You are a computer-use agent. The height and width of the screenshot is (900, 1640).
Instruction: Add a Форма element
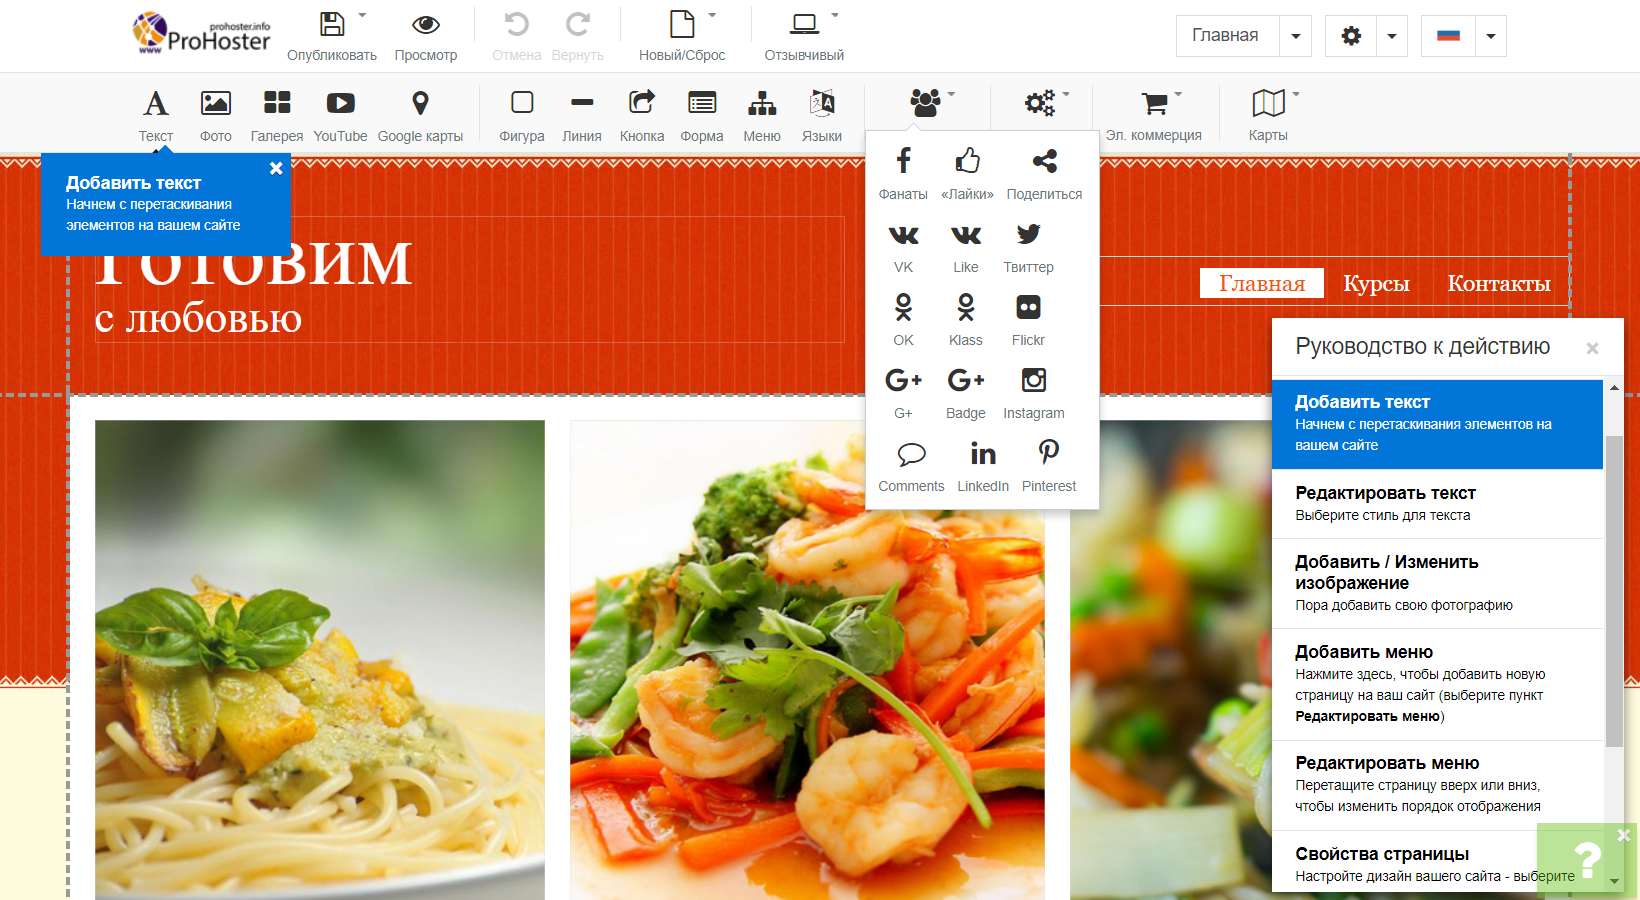[x=701, y=104]
